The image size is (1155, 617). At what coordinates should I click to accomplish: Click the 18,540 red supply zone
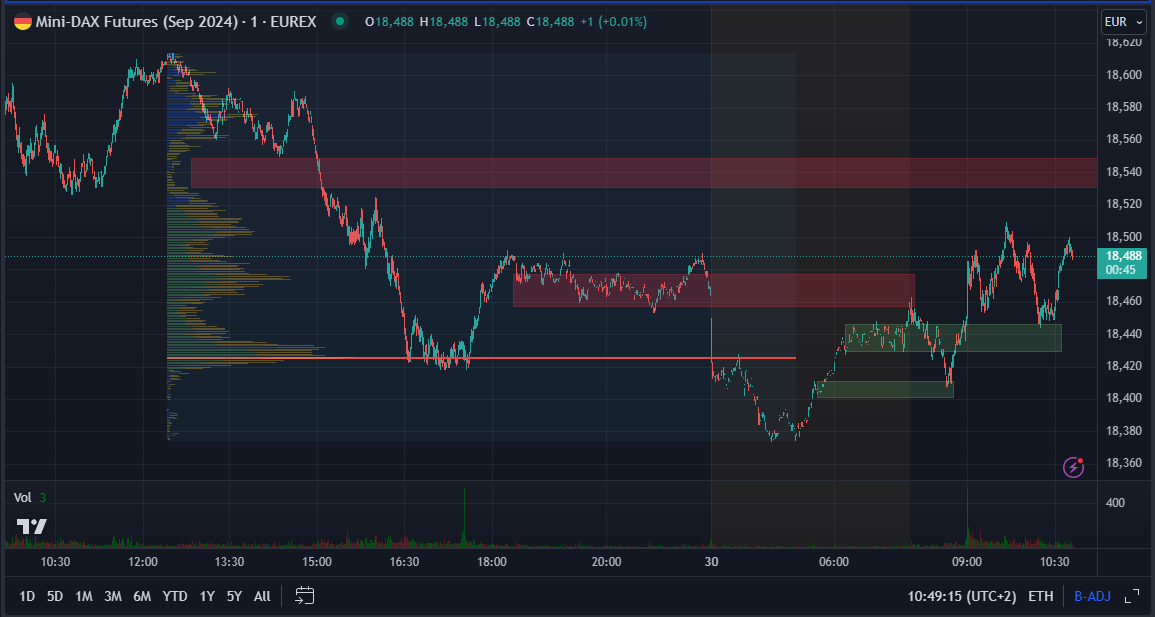point(640,173)
